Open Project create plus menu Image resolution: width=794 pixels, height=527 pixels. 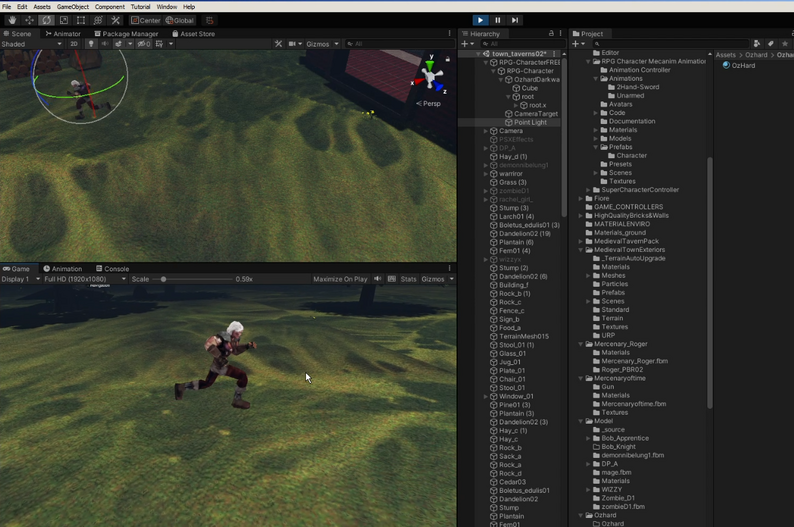point(578,44)
